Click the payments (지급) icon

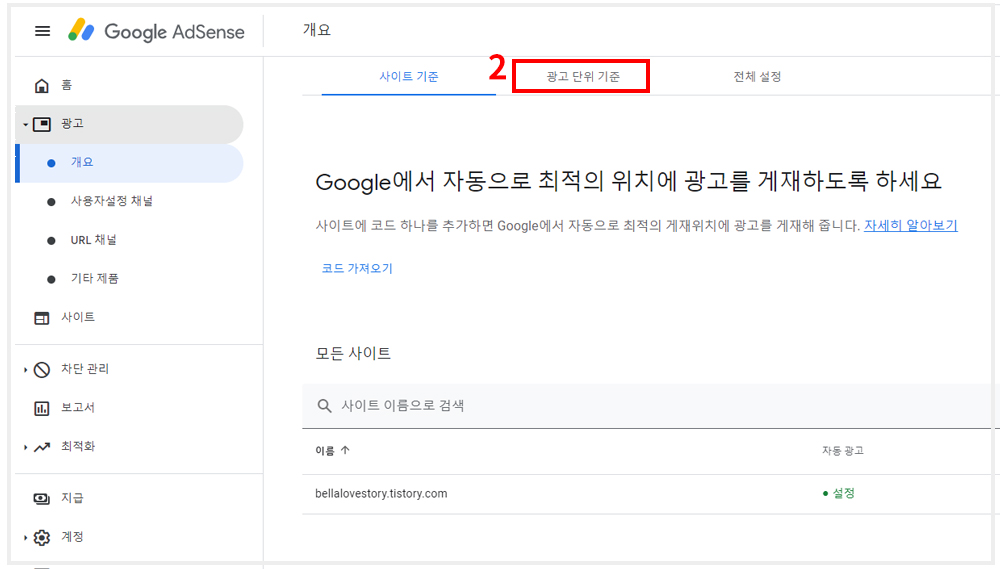point(41,499)
